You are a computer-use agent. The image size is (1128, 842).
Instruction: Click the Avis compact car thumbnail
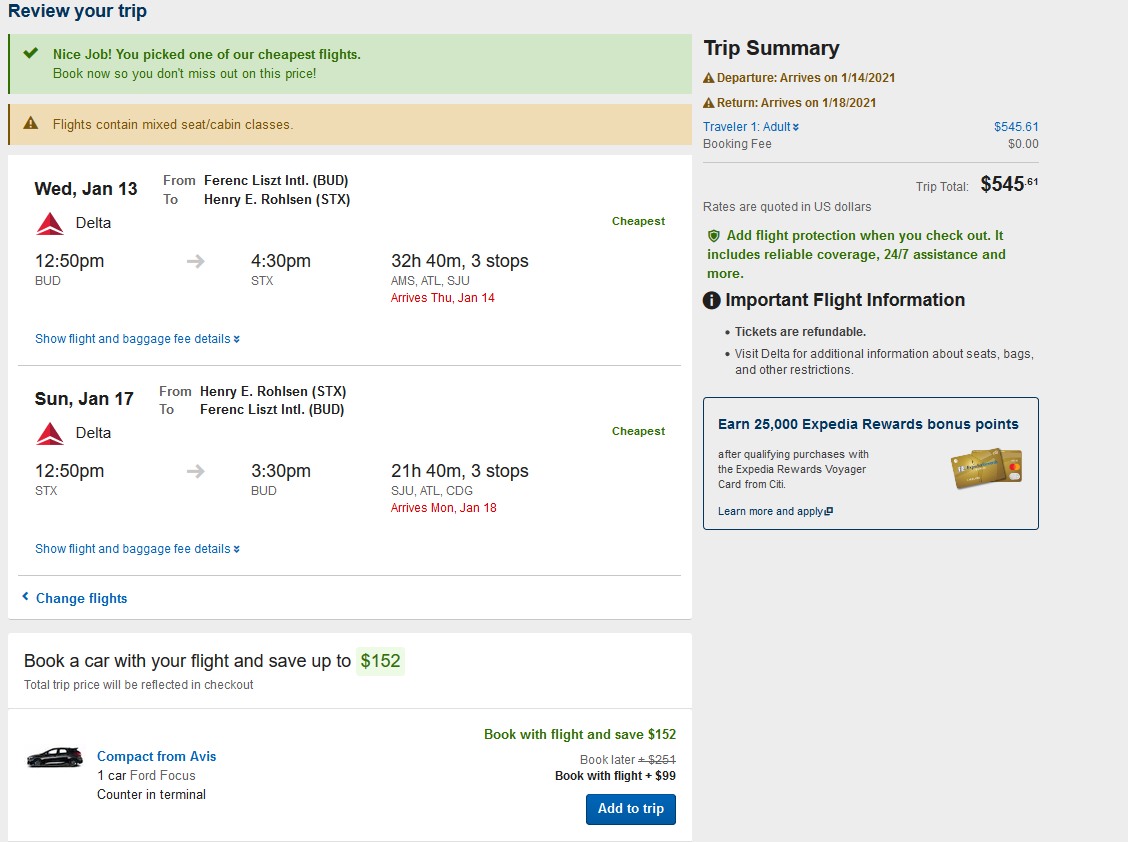pos(54,757)
